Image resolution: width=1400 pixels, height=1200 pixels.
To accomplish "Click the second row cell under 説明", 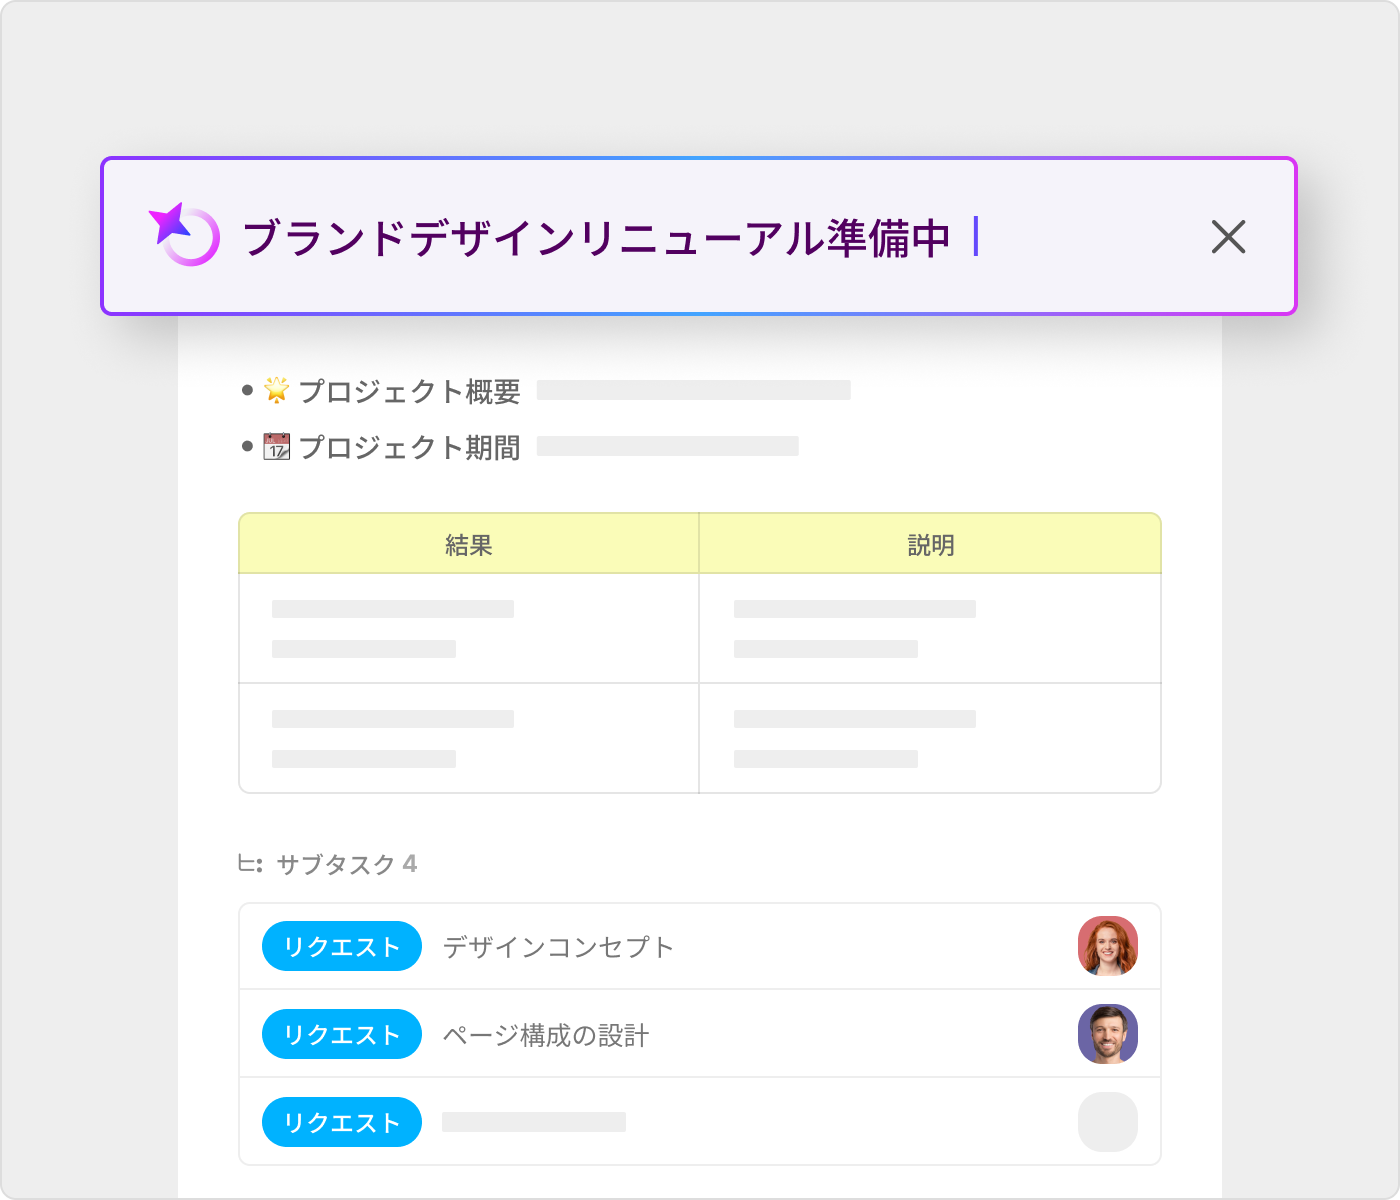I will pos(930,738).
